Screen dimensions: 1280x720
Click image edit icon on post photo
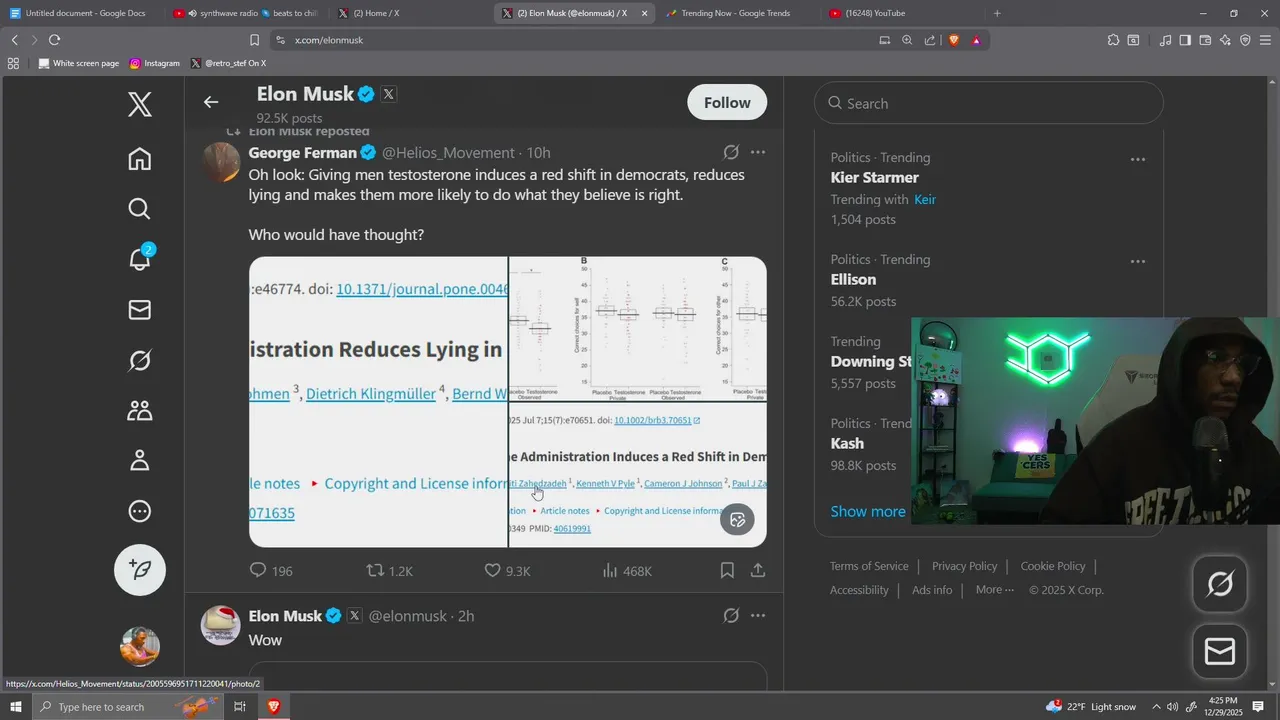click(738, 519)
